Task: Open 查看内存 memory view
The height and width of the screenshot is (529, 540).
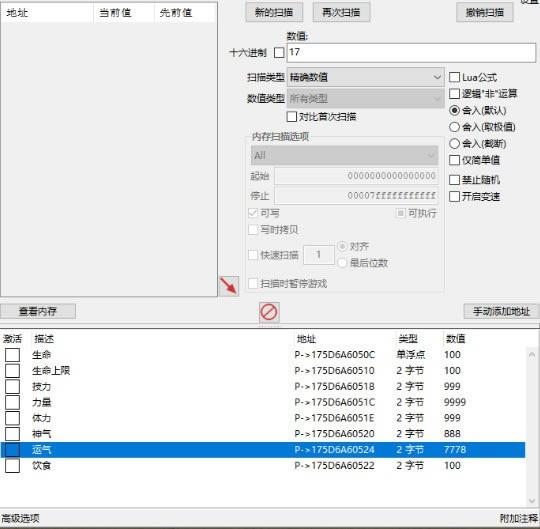Action: click(38, 311)
